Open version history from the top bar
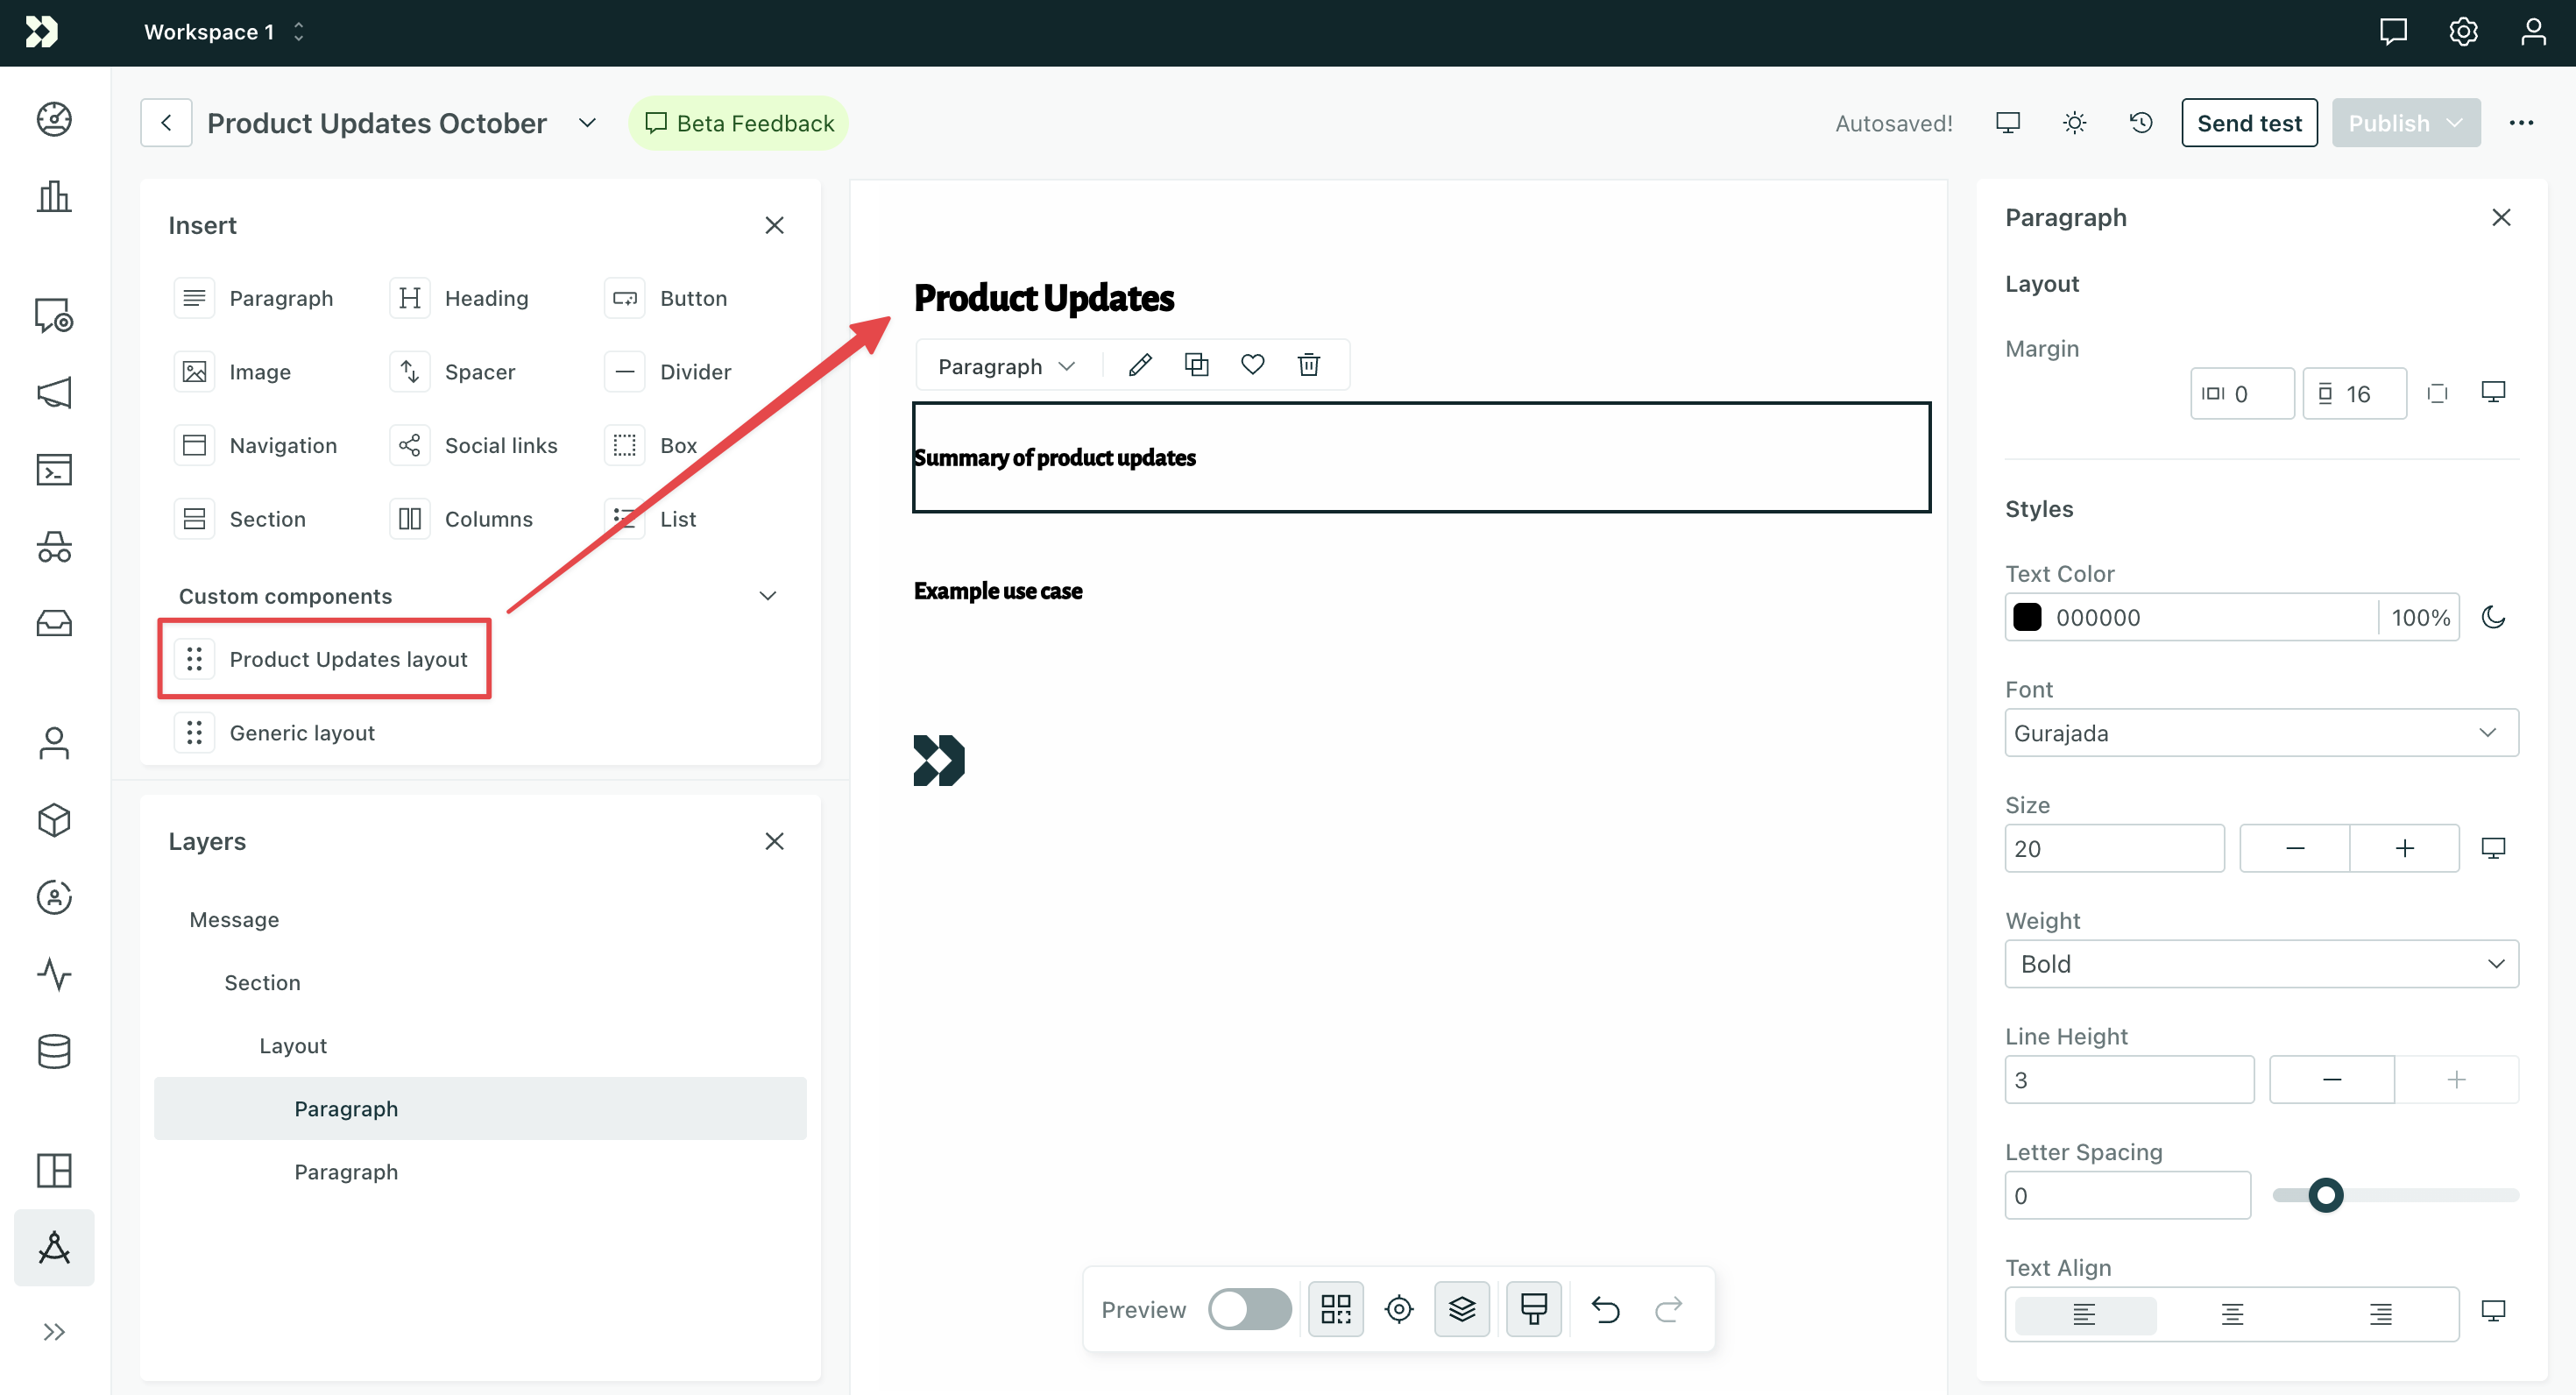Screen dimensions: 2576x1395 (x=2140, y=122)
